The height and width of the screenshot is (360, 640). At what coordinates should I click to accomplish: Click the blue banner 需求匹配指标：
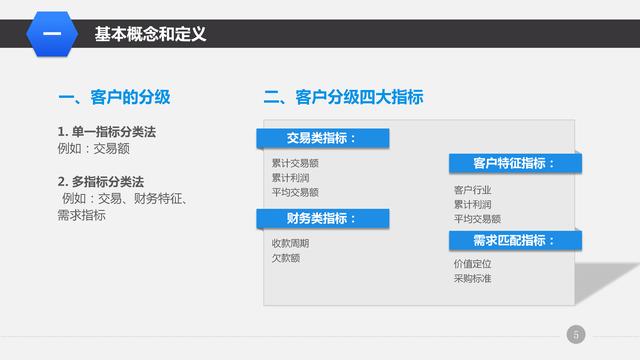point(516,240)
